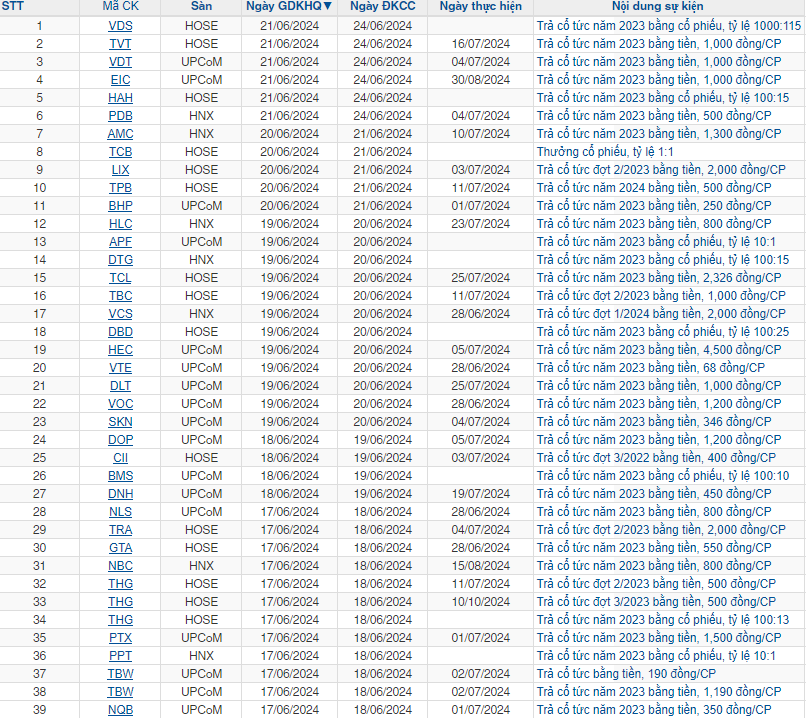The height and width of the screenshot is (718, 806).
Task: Open the TRA stock code link
Action: tap(120, 529)
